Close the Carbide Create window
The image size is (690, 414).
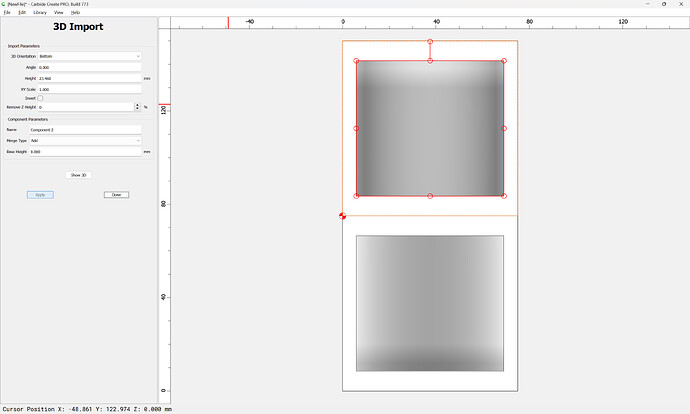681,4
